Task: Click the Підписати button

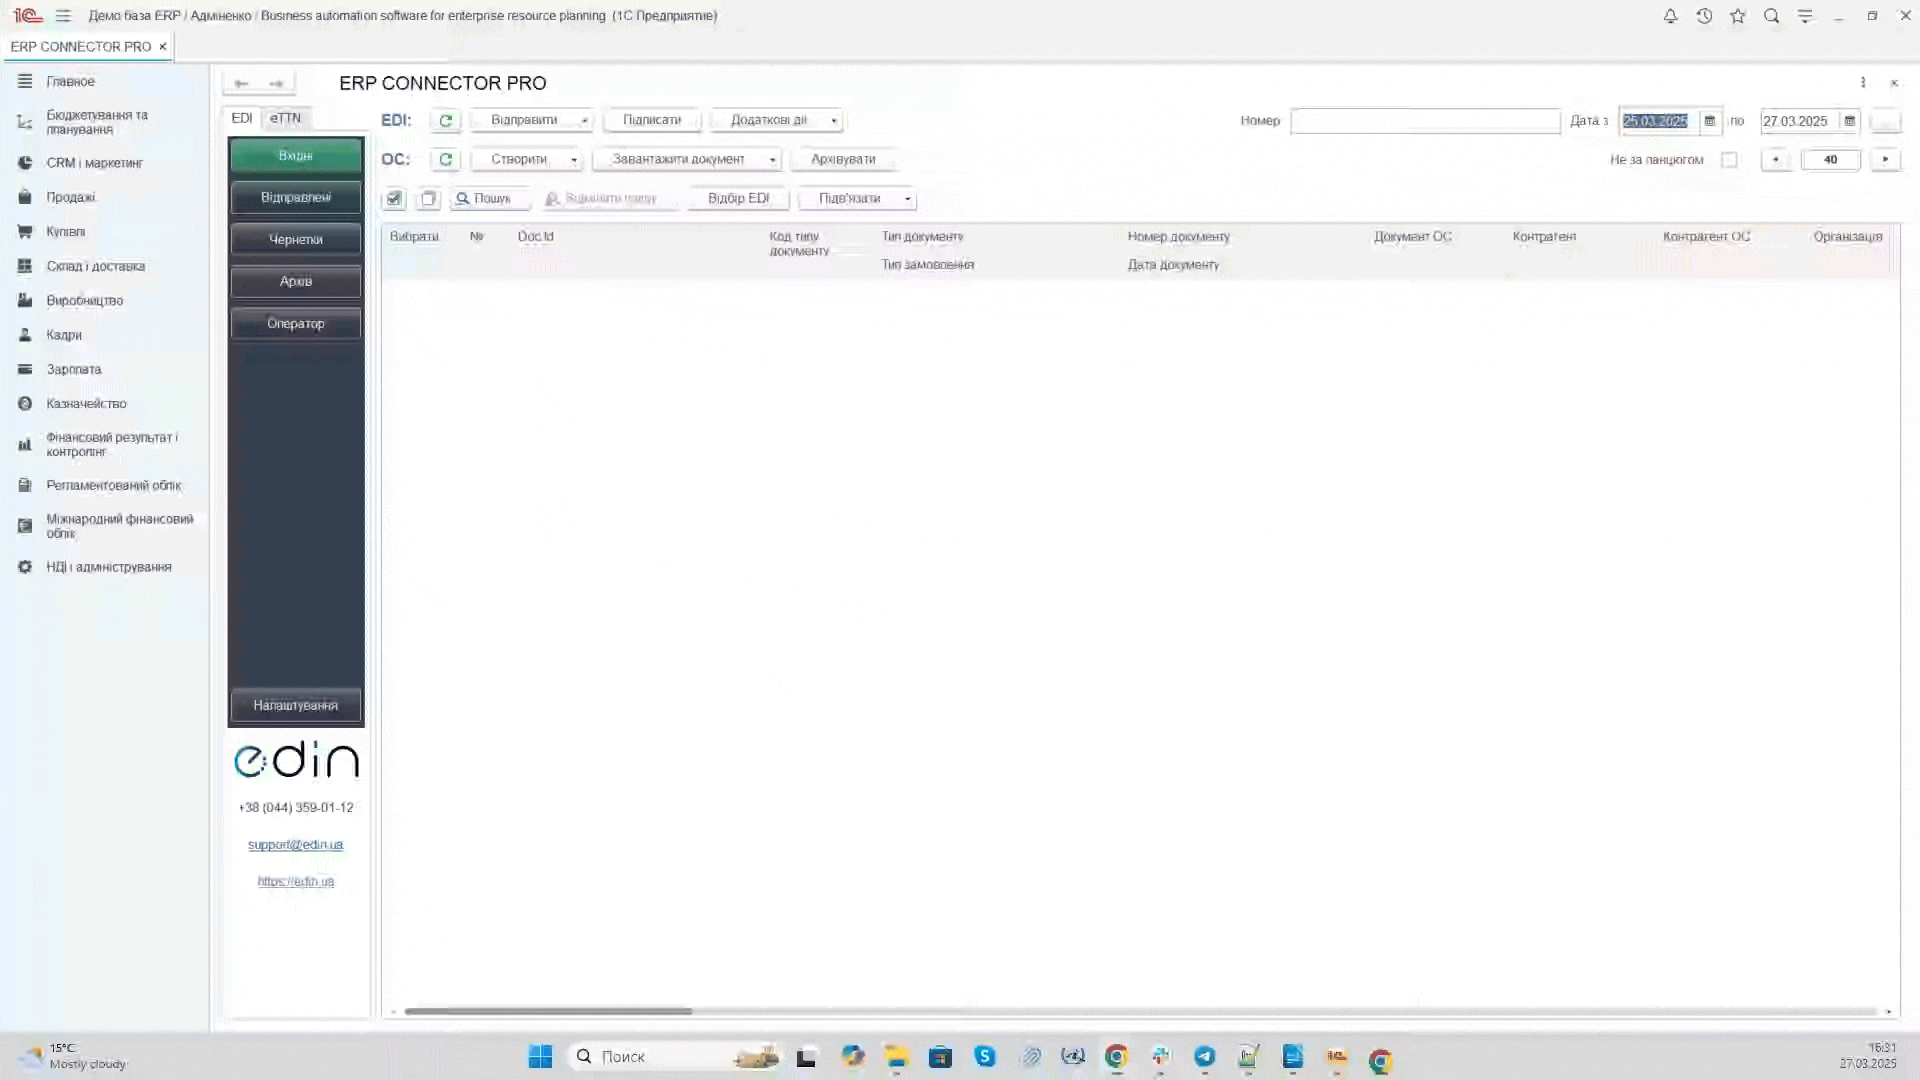Action: coord(651,120)
